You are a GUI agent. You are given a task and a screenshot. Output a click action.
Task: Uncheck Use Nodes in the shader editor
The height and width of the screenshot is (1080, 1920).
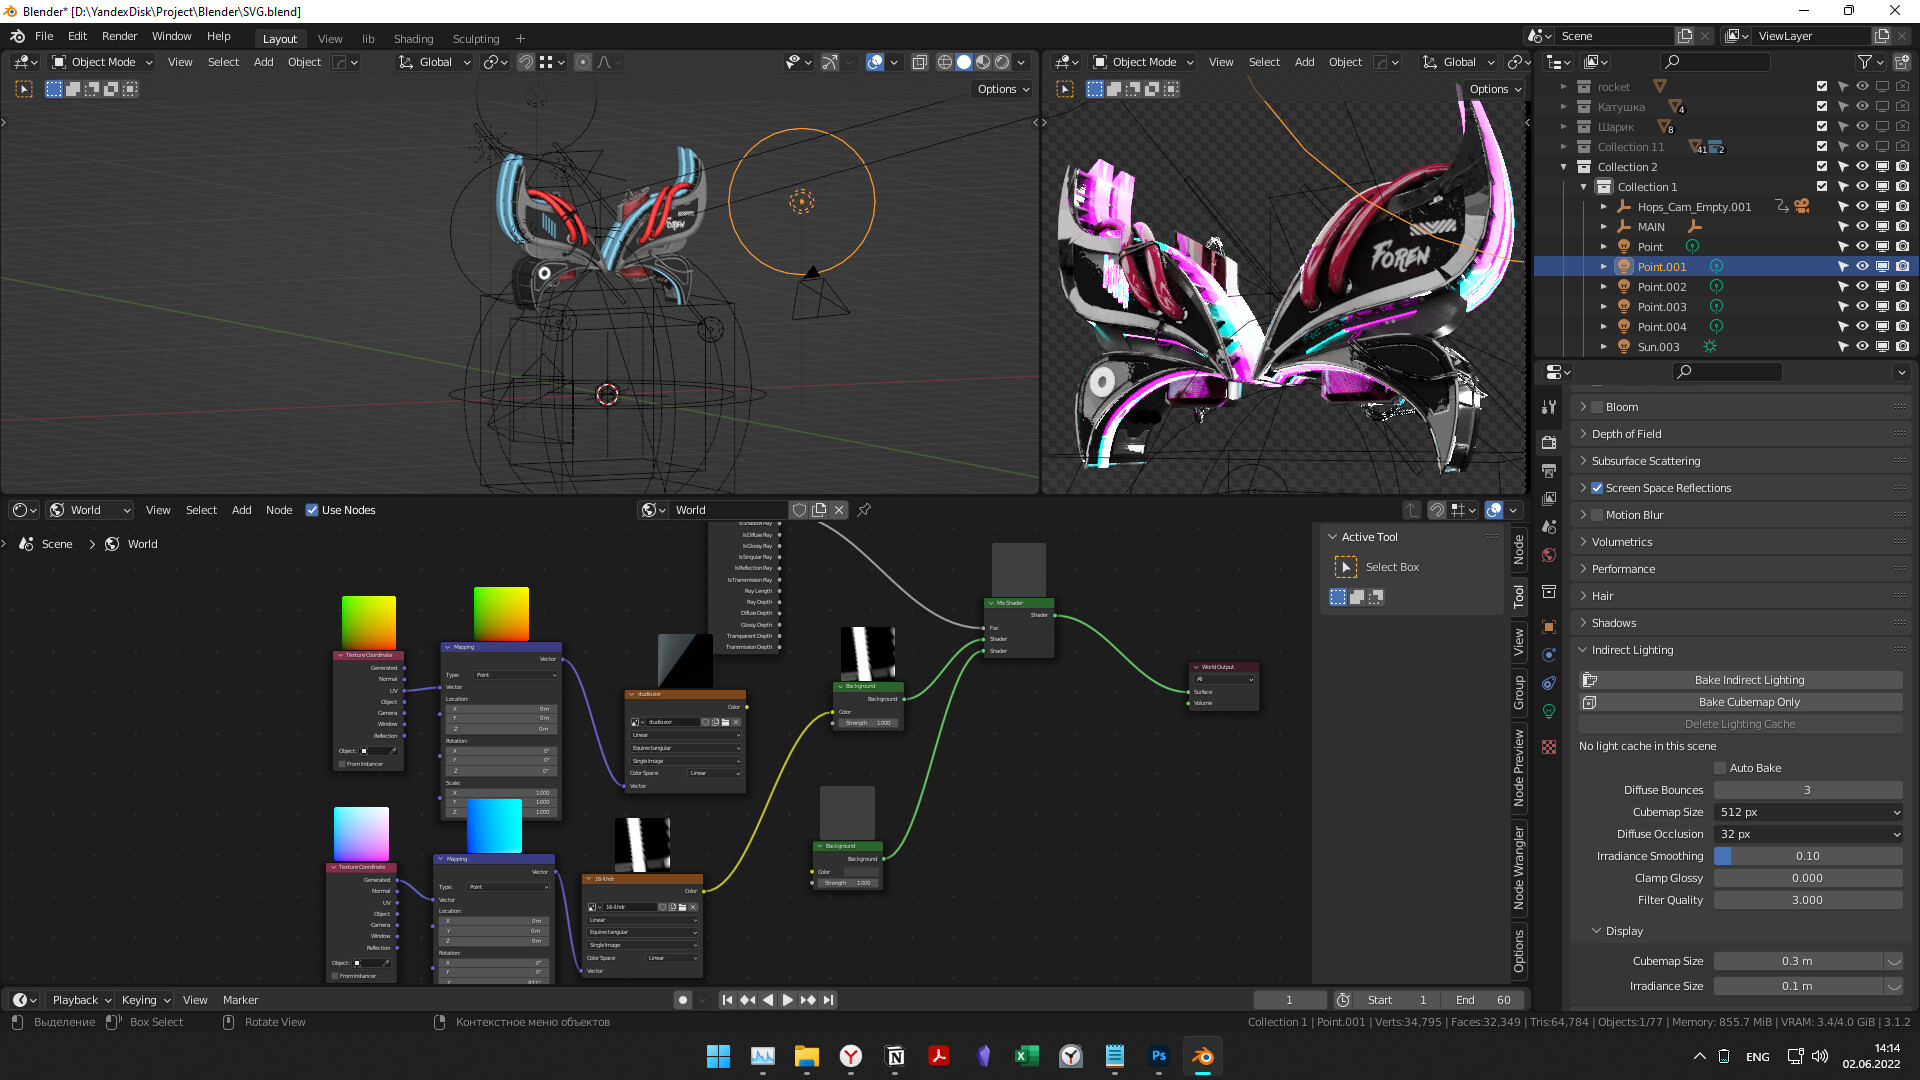pos(312,510)
